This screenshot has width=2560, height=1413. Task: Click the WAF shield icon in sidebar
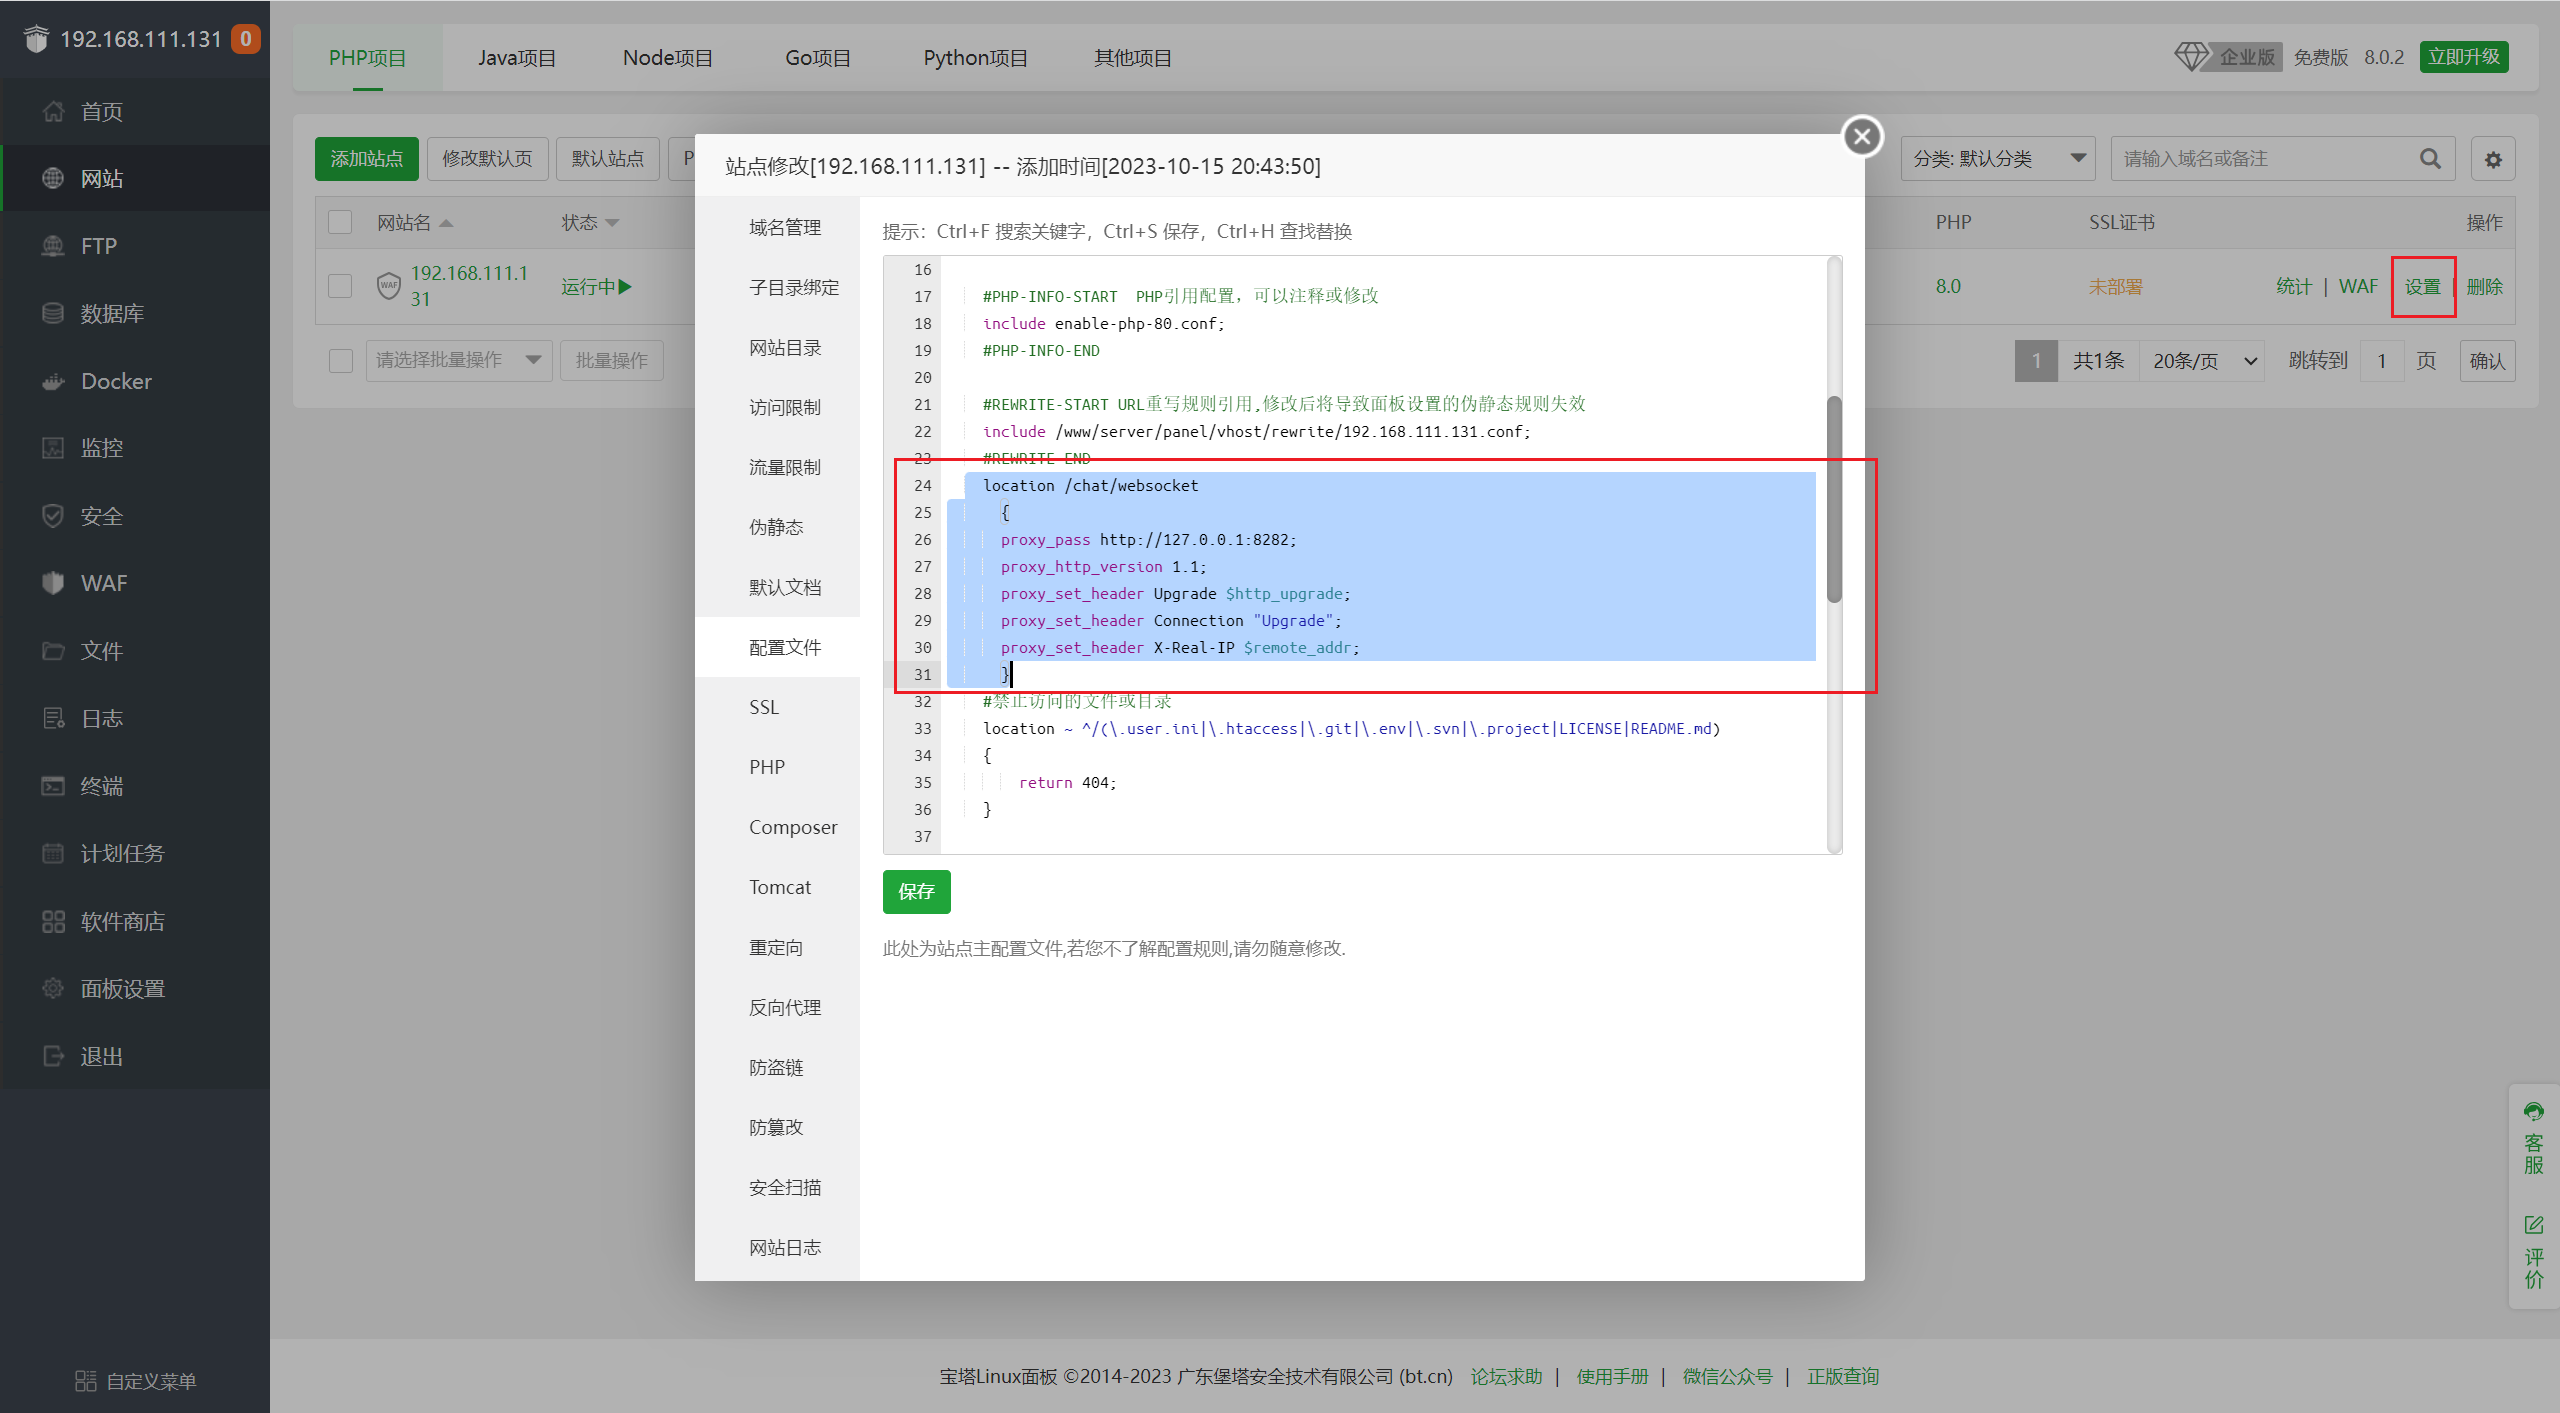tap(53, 583)
